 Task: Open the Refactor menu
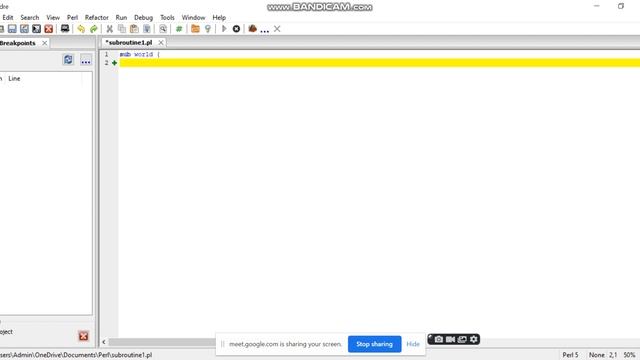97,18
